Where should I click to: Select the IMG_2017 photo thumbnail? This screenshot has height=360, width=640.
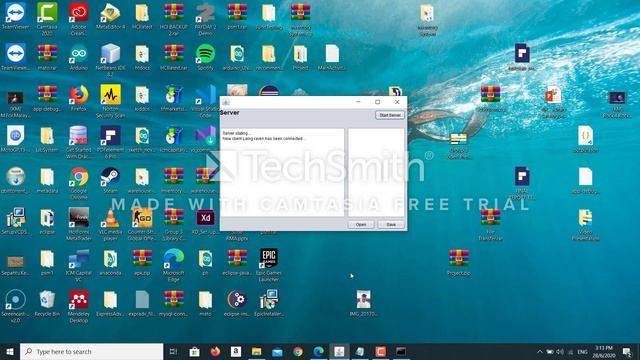coord(363,303)
